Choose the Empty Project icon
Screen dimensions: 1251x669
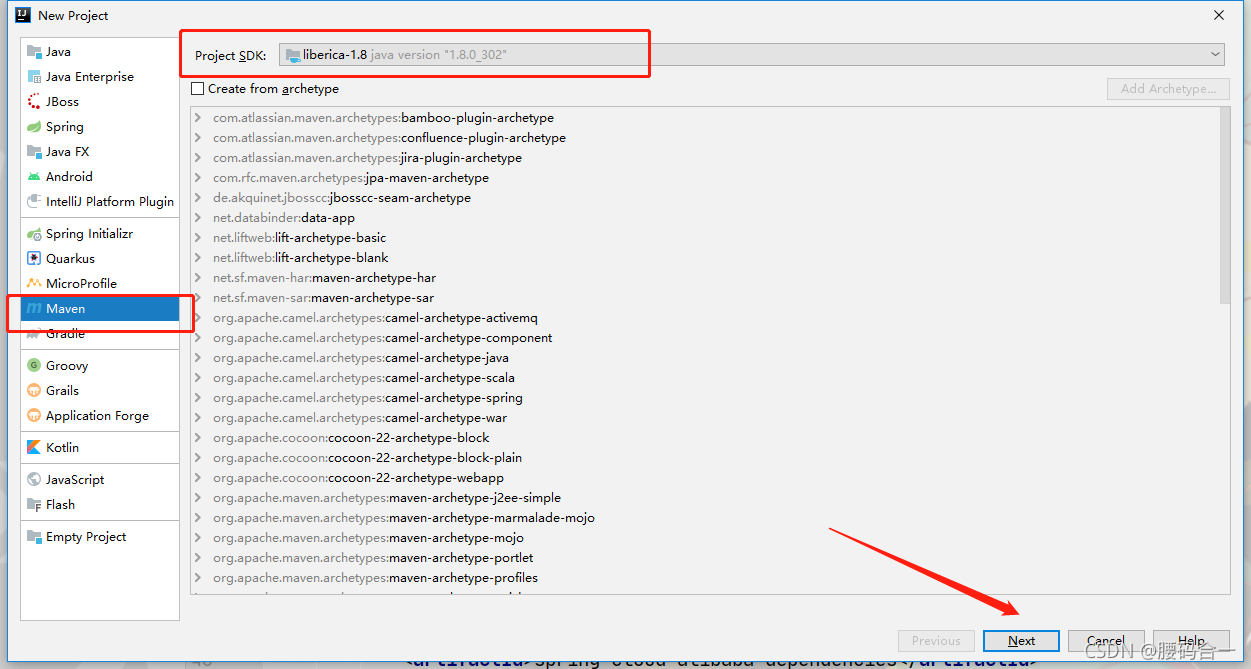(x=34, y=537)
